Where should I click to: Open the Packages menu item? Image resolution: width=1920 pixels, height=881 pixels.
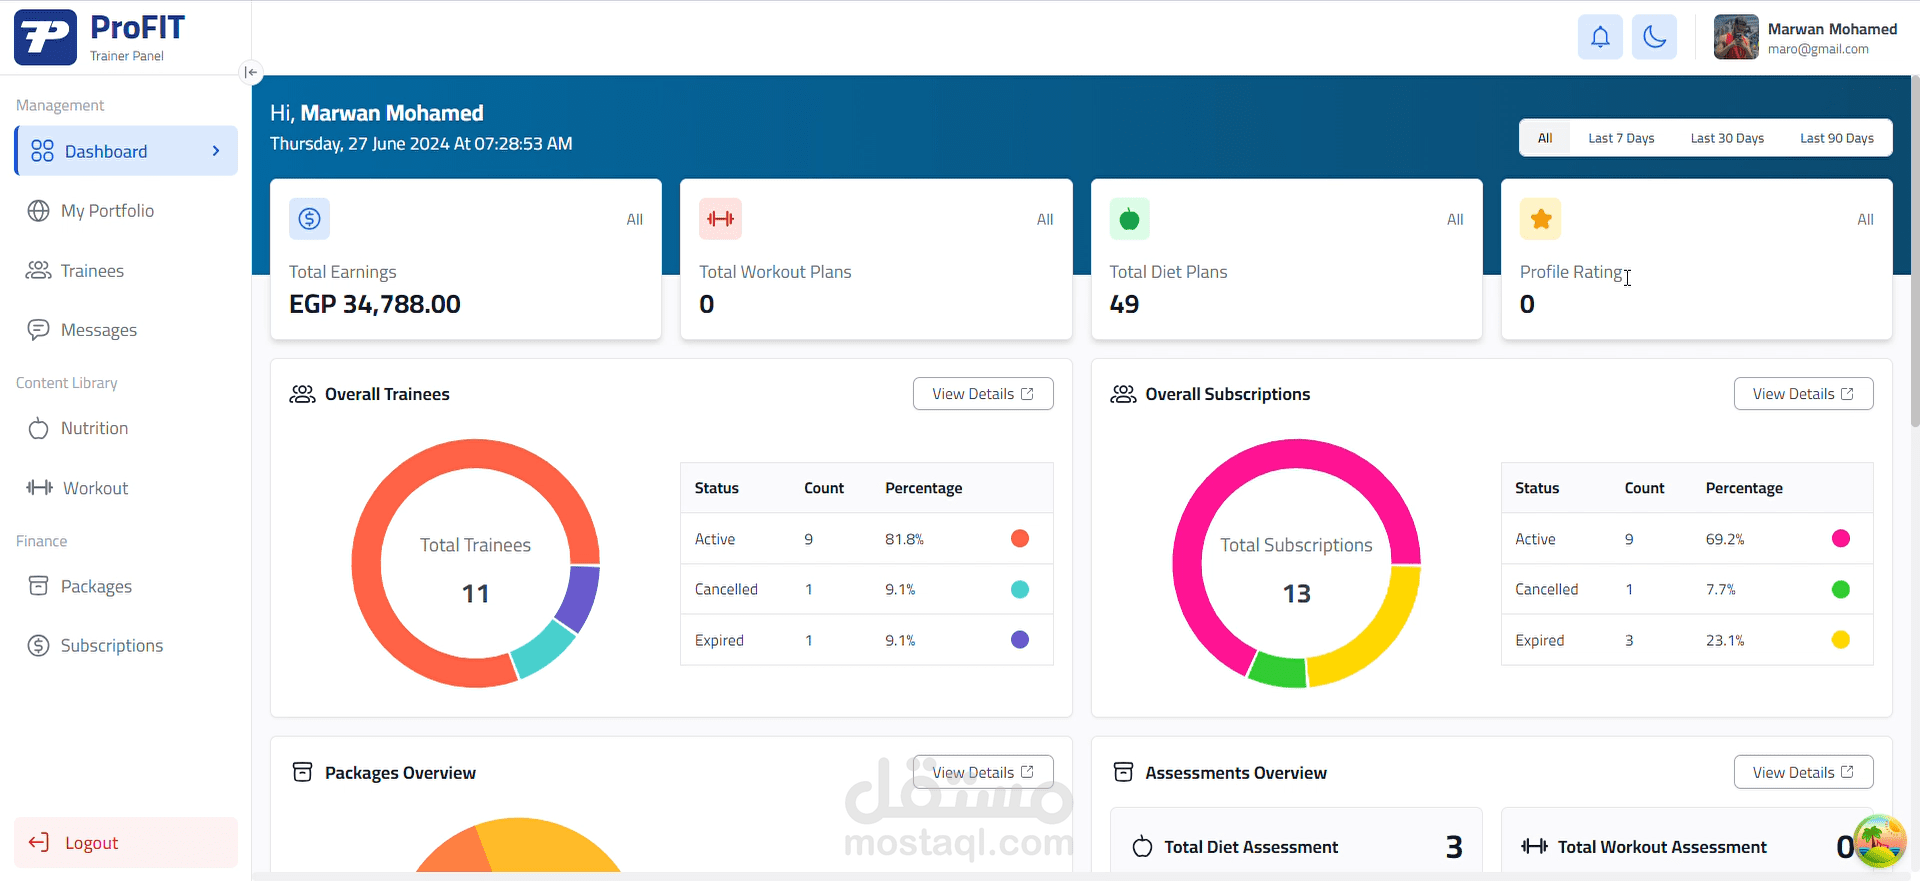126,586
